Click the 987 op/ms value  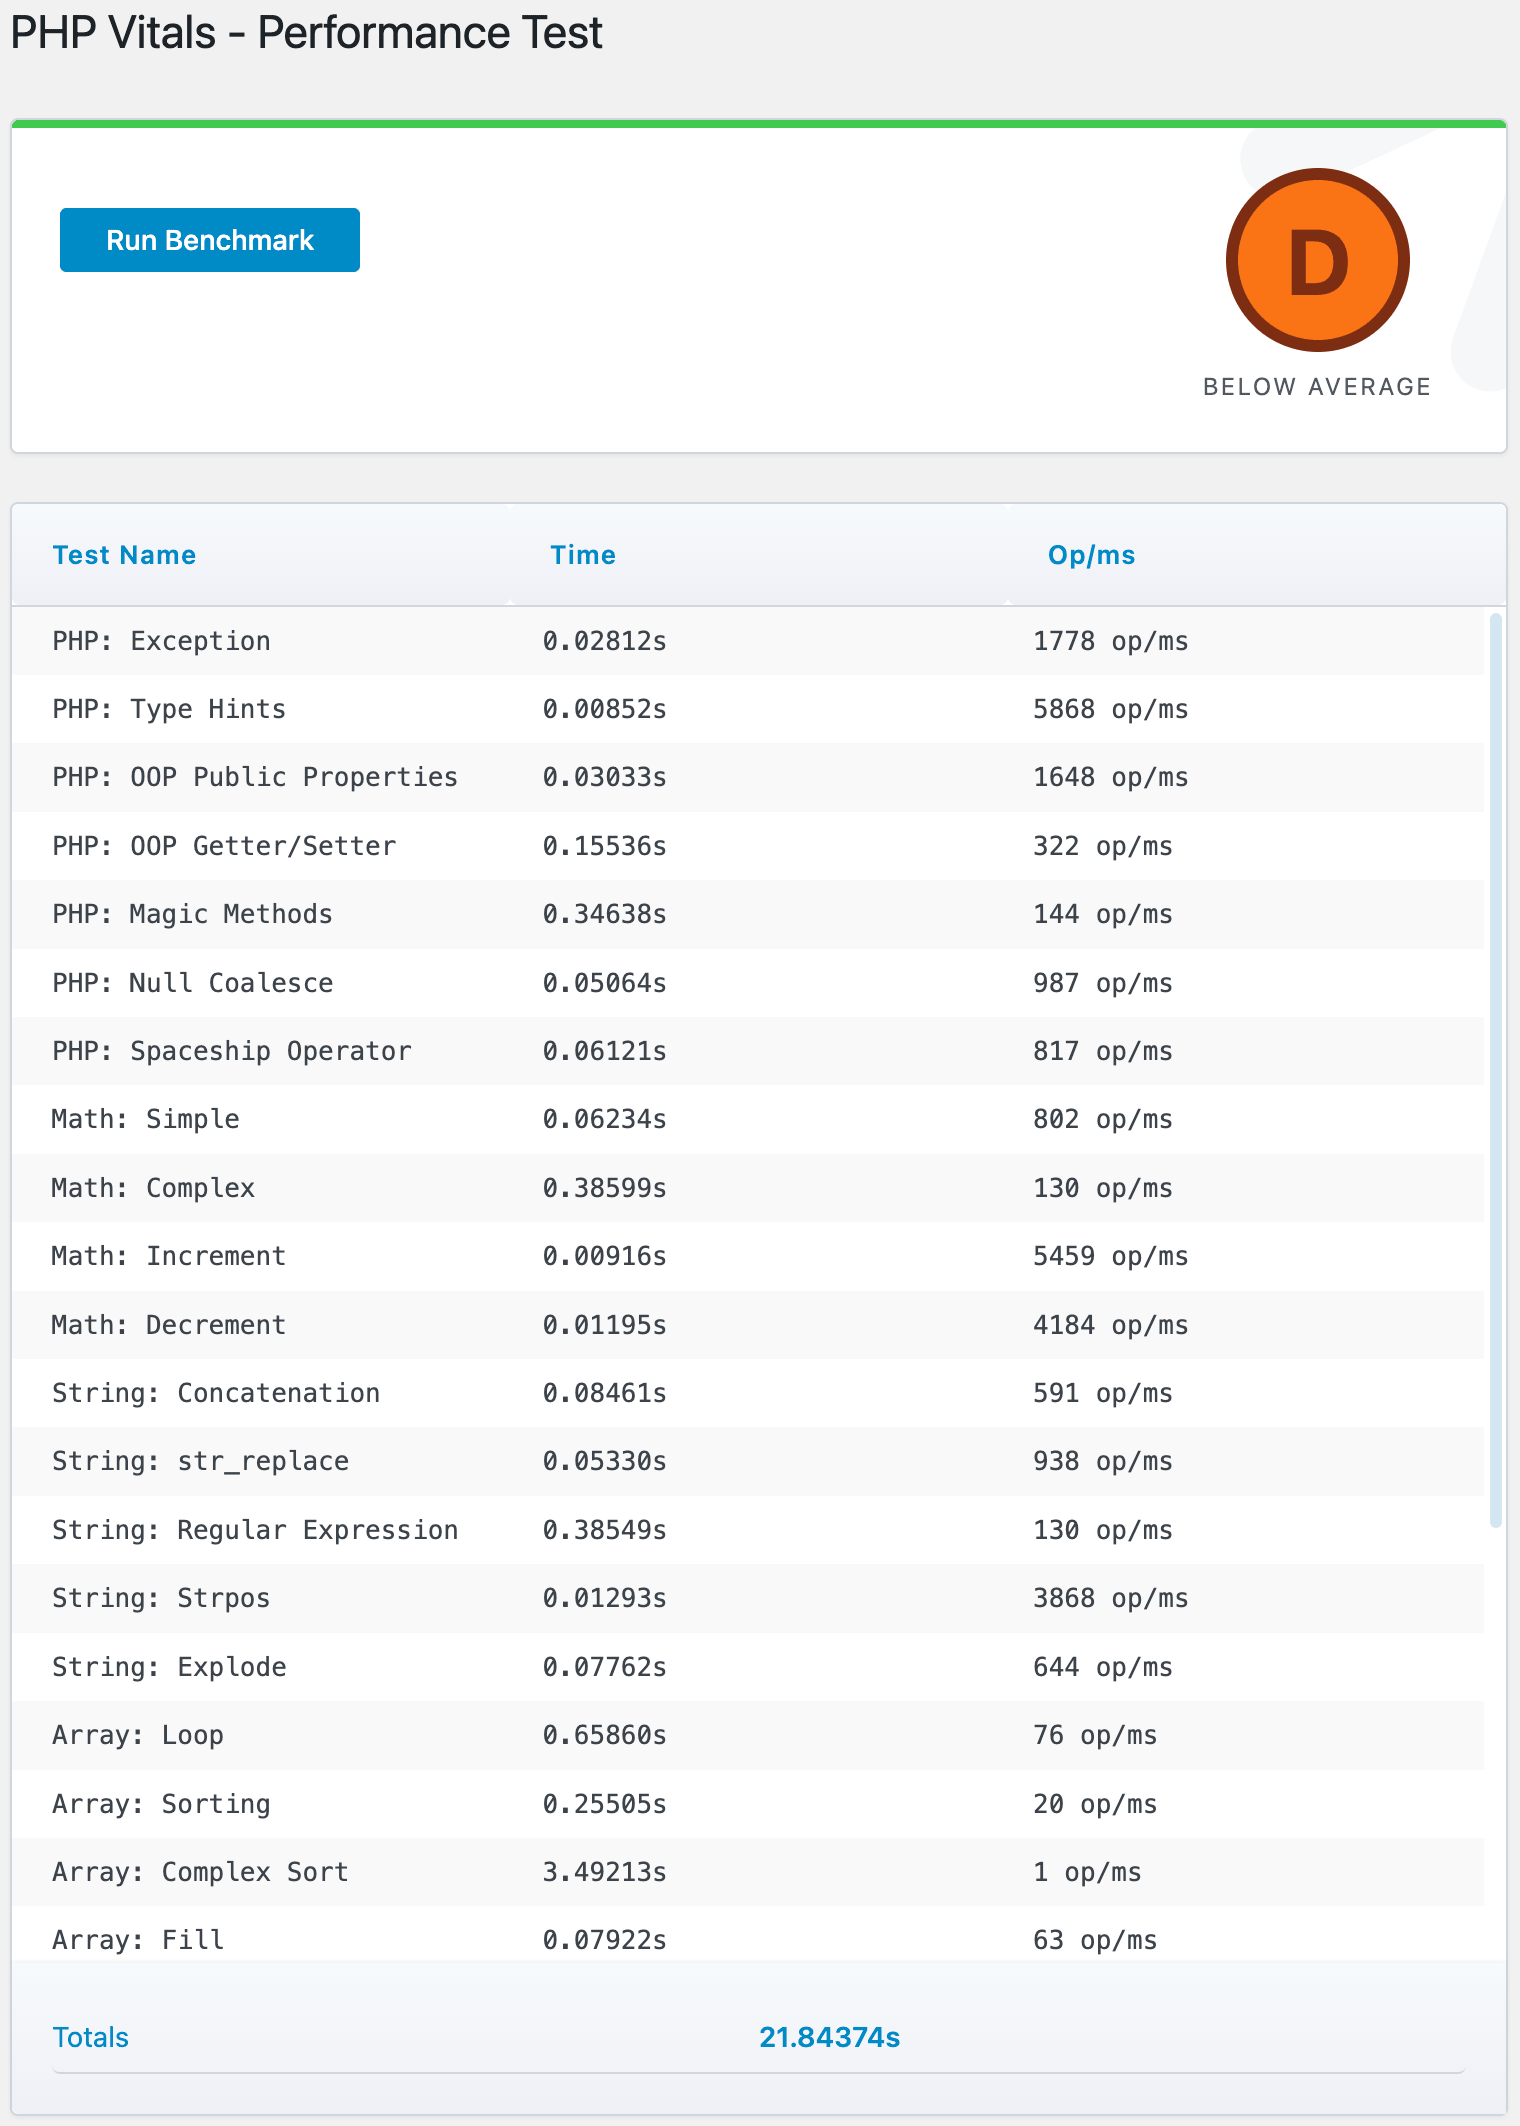tap(1103, 983)
